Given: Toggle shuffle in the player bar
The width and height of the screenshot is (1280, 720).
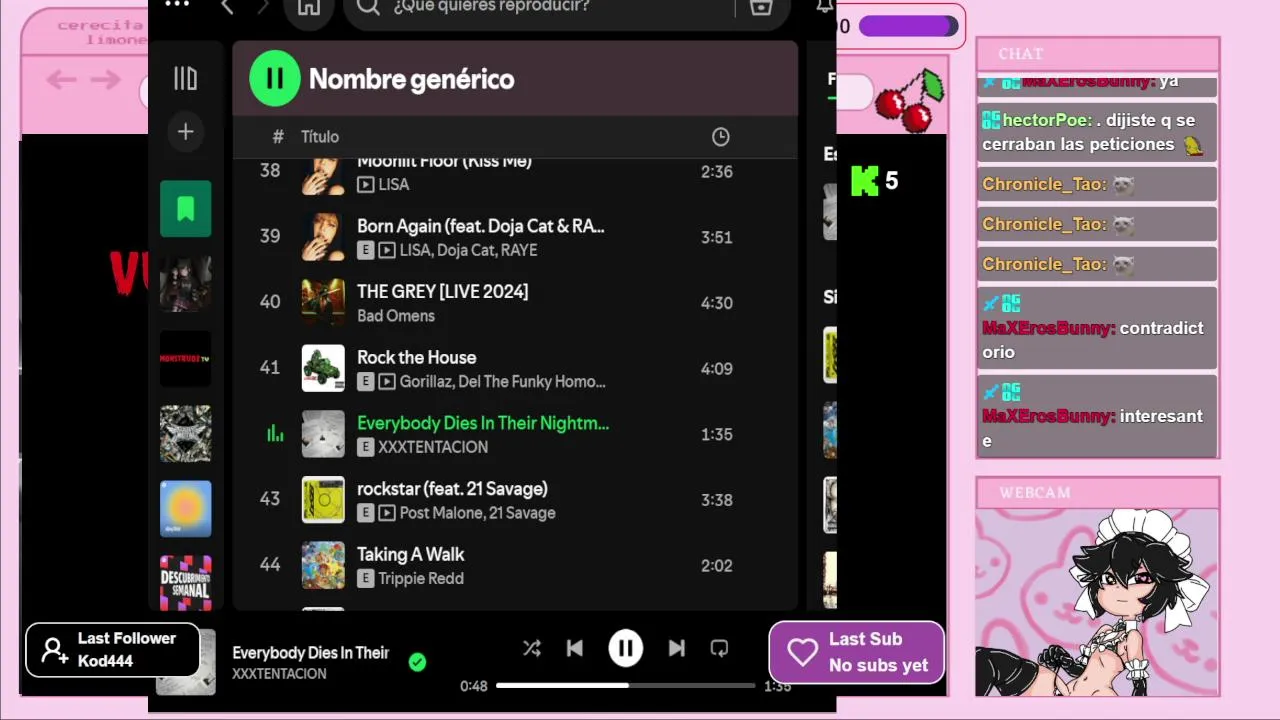Looking at the screenshot, I should (x=532, y=649).
